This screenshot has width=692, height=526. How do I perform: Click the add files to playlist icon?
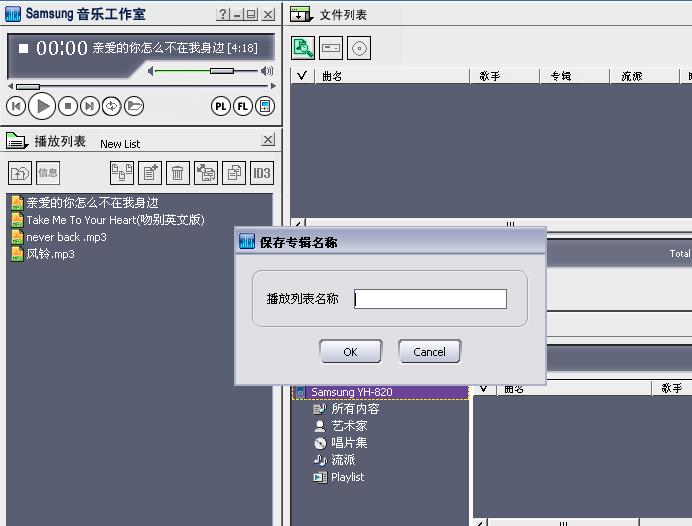122,173
